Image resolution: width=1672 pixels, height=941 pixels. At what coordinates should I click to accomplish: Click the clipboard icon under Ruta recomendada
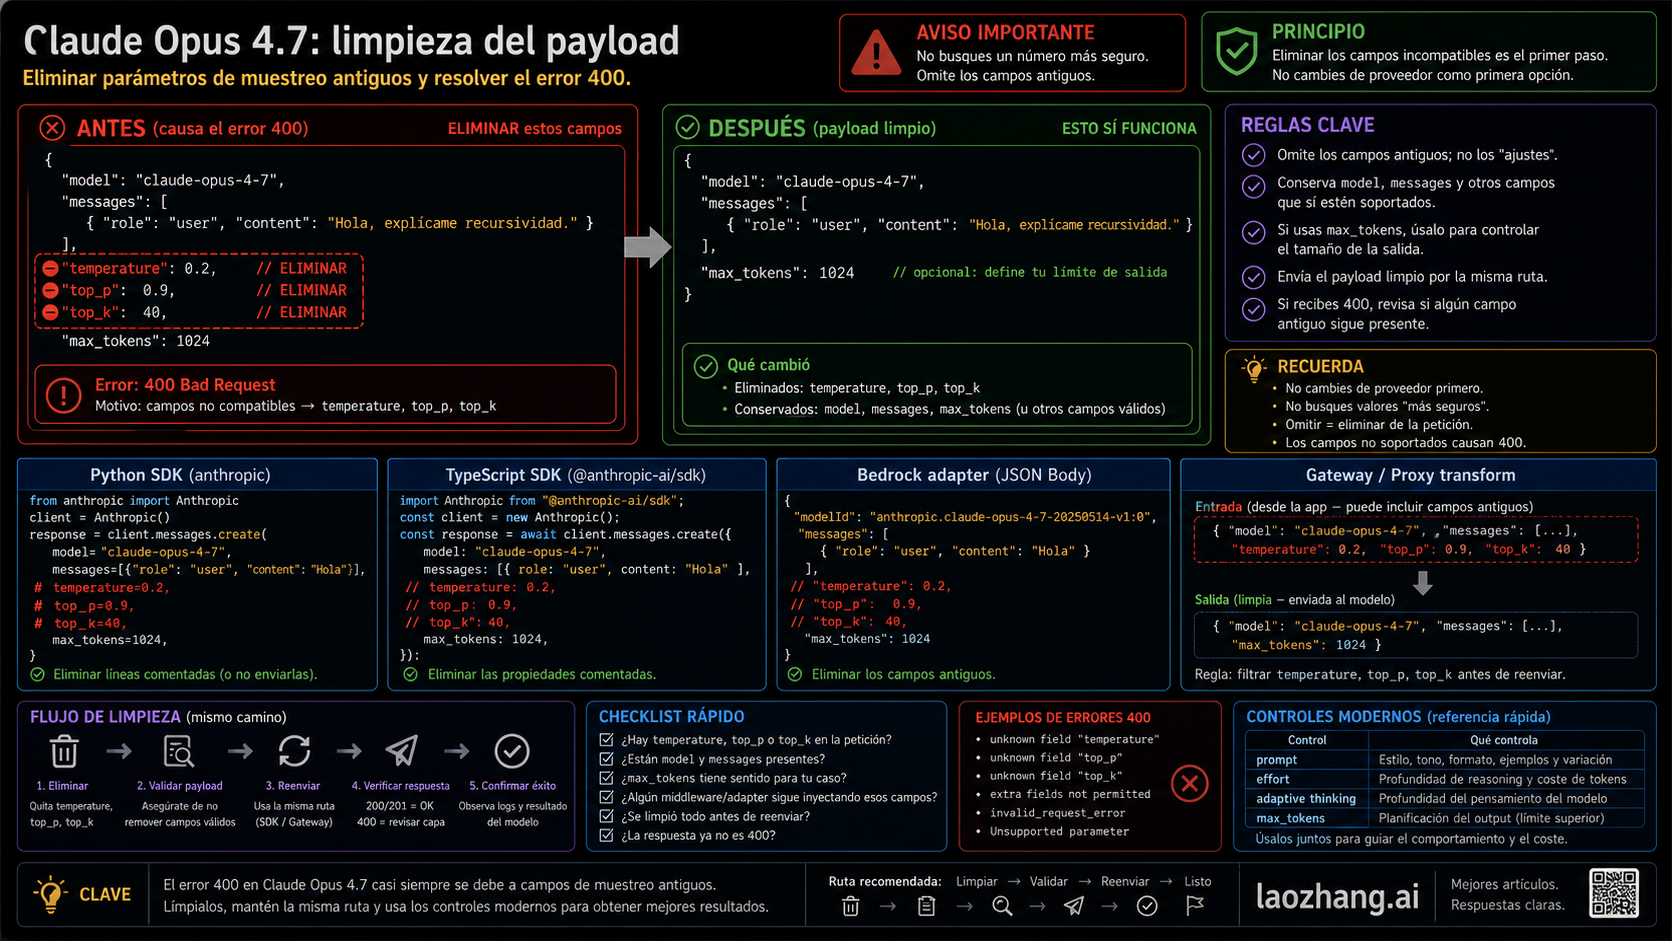click(x=927, y=906)
